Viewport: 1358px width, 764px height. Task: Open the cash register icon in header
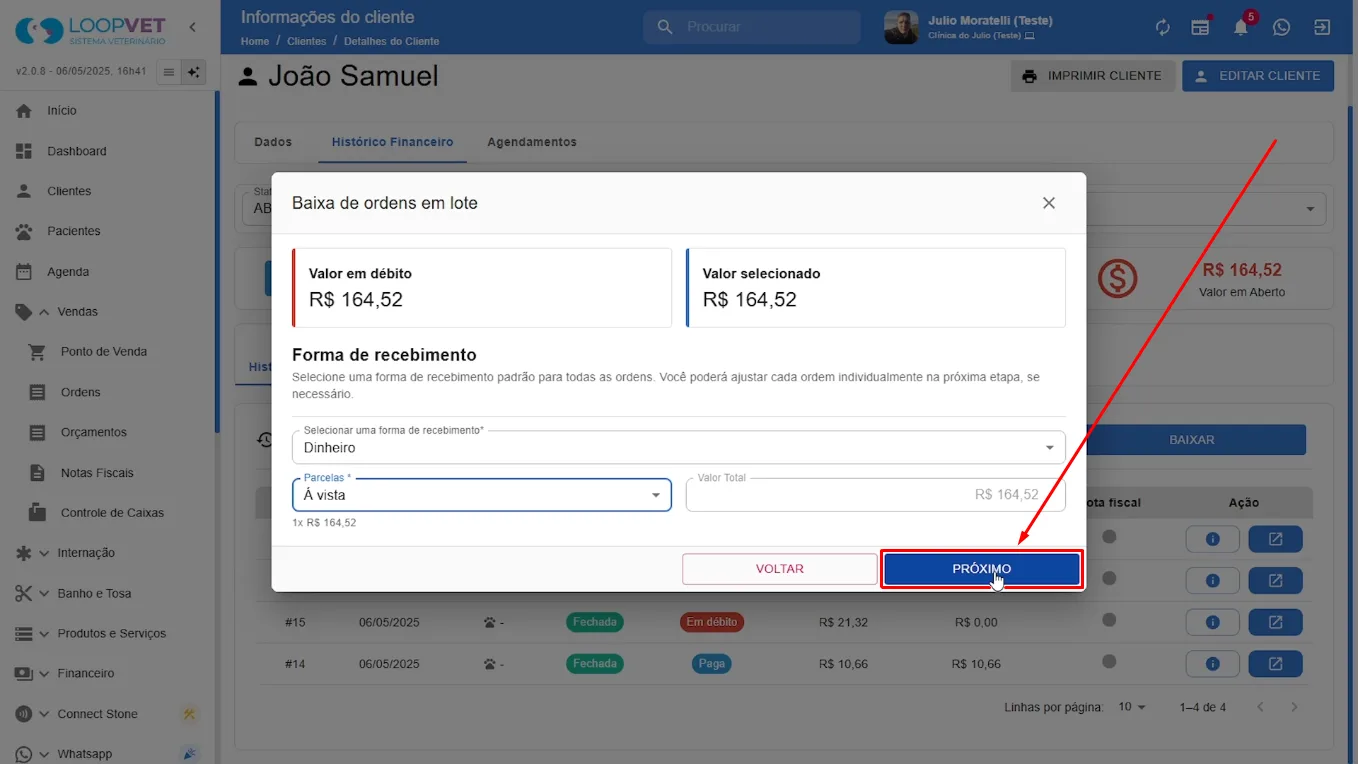(1201, 27)
